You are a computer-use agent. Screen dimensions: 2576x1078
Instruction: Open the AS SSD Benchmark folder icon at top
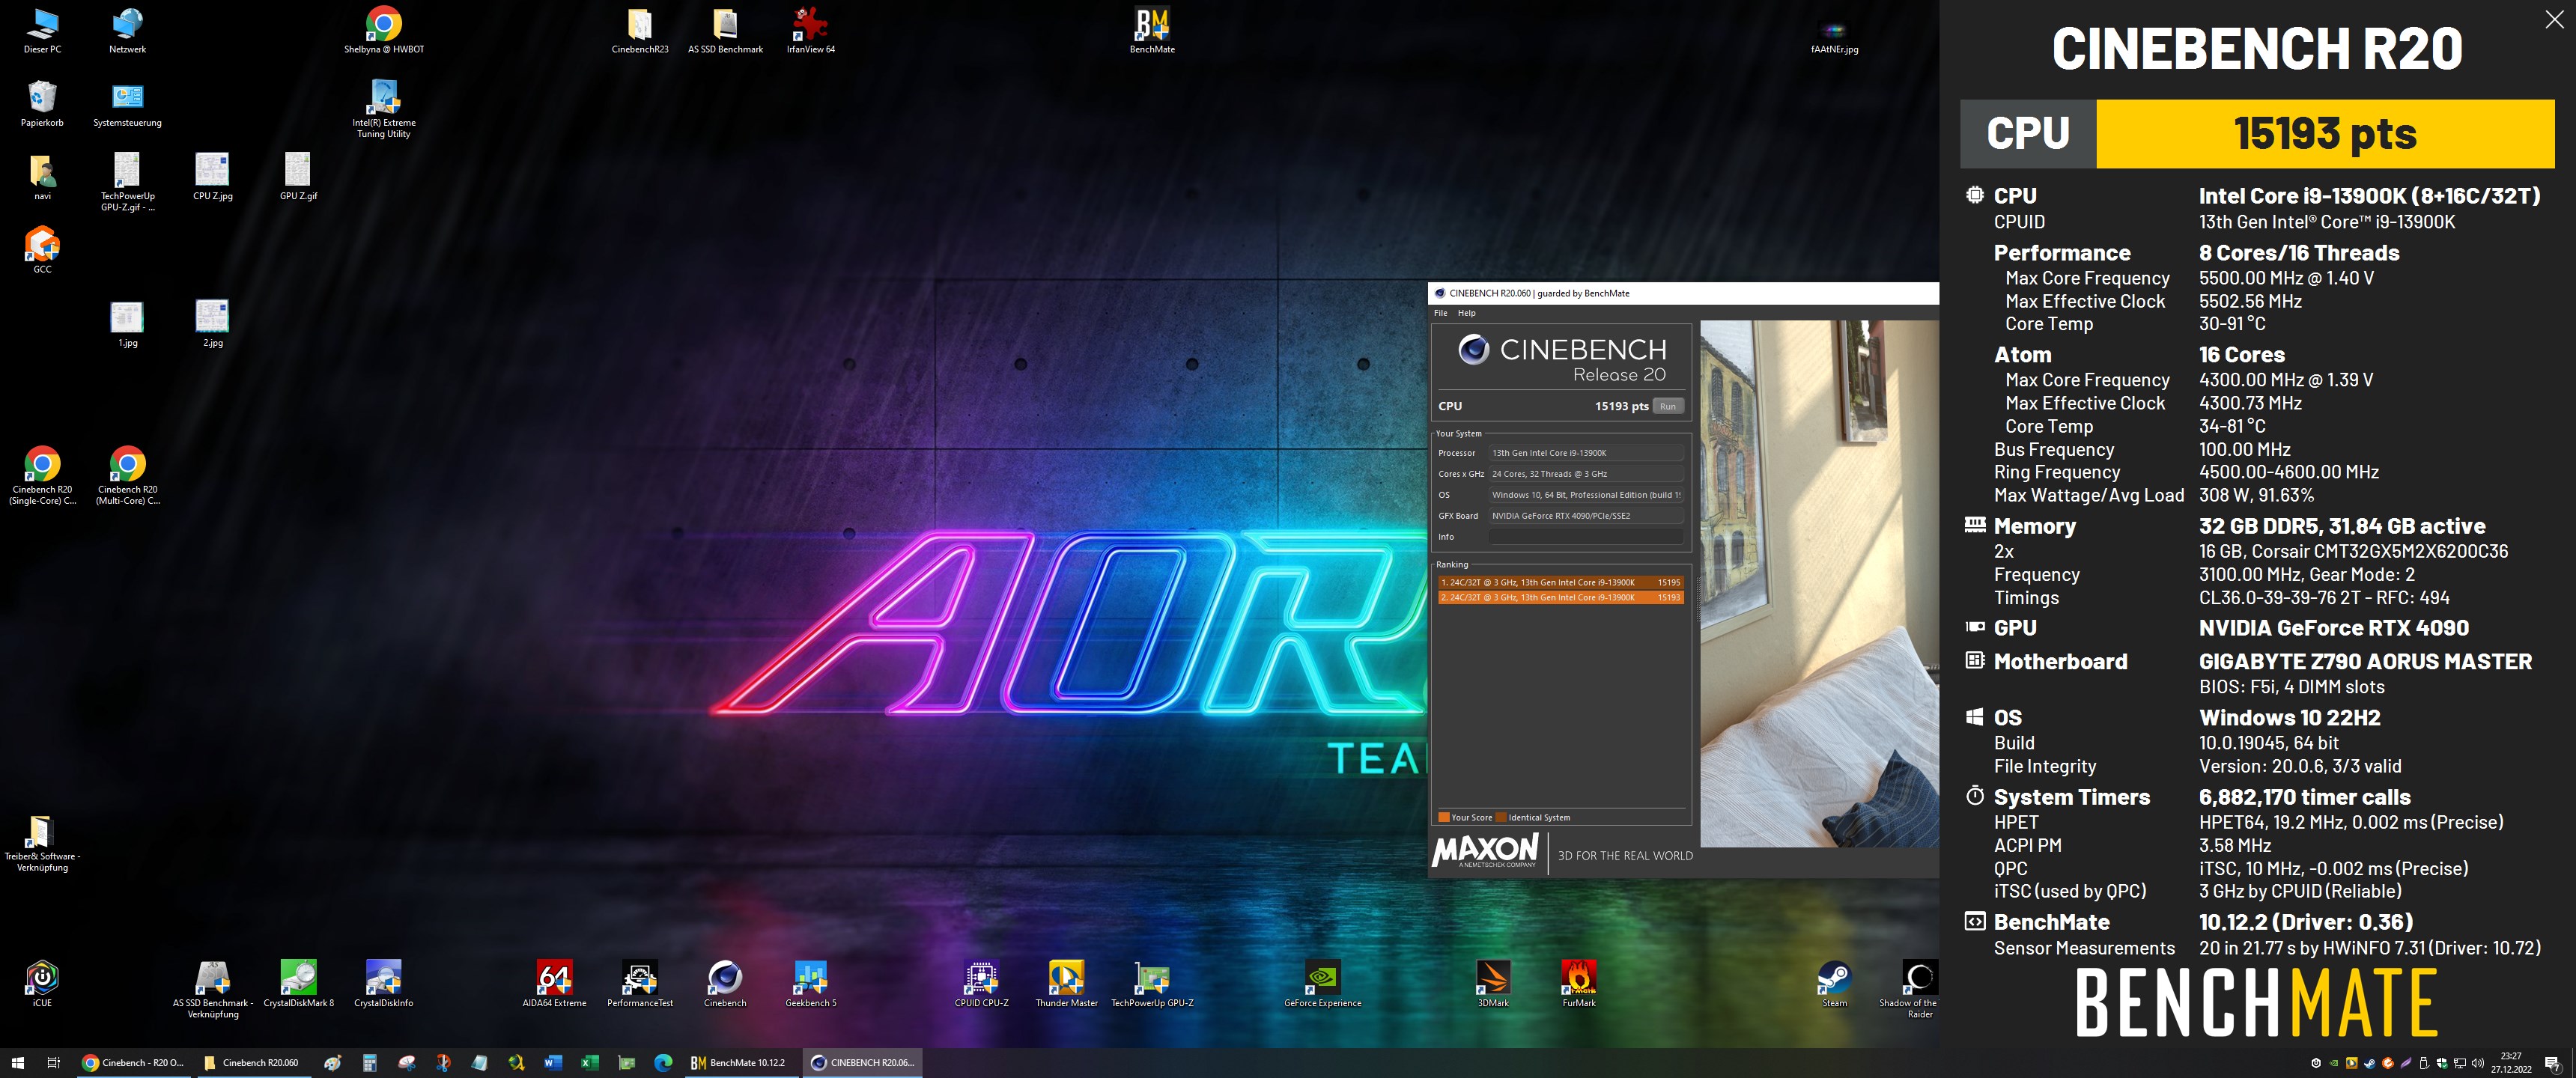[725, 30]
